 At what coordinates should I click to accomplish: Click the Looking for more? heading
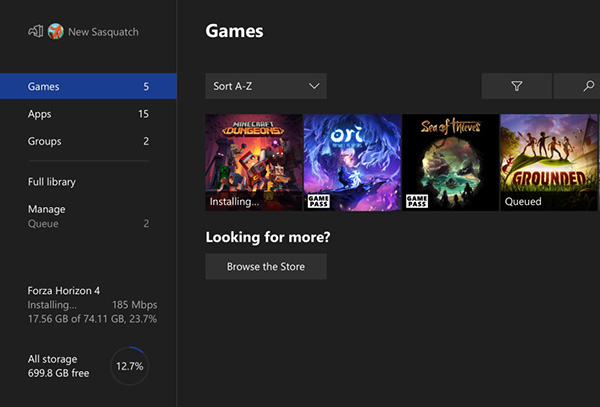pyautogui.click(x=267, y=237)
